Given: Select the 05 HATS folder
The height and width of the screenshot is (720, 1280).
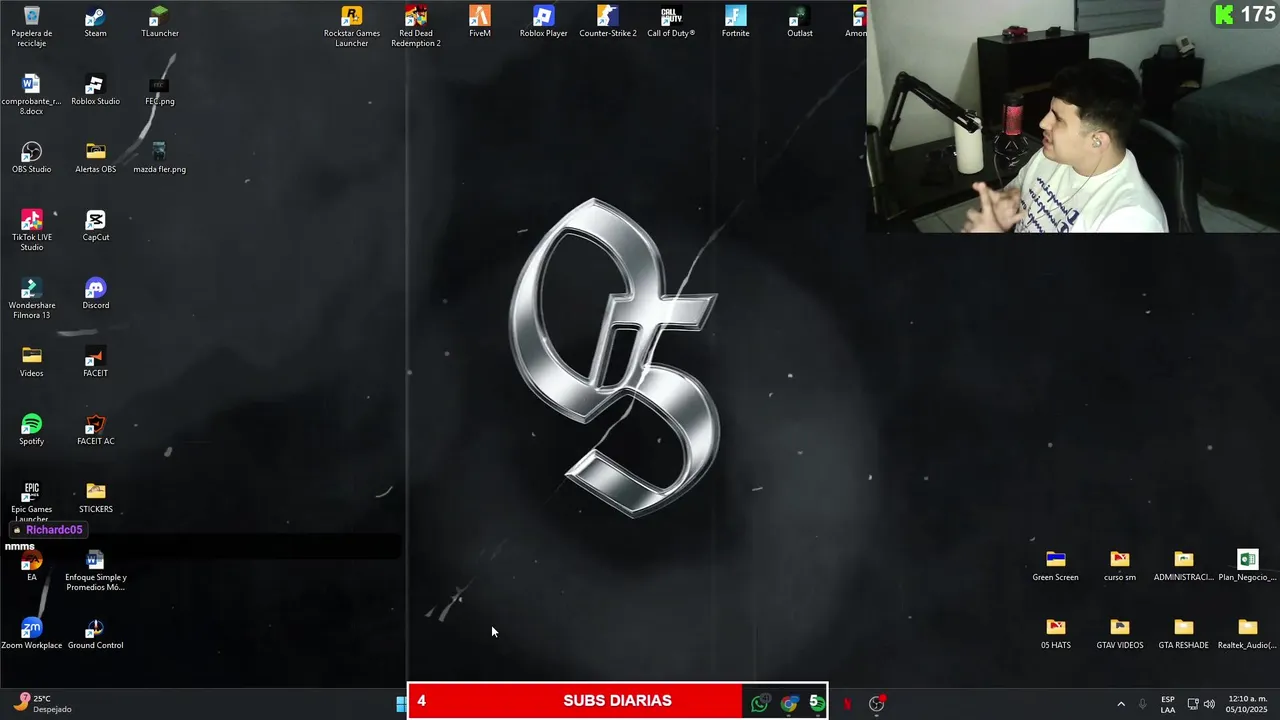Looking at the screenshot, I should pyautogui.click(x=1056, y=634).
